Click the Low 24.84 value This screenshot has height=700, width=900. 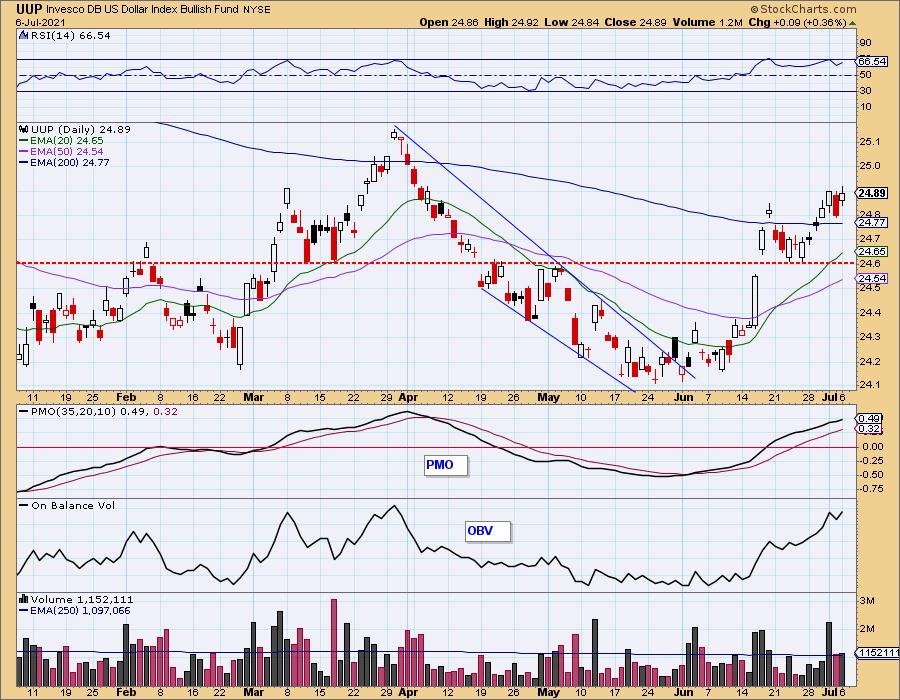[571, 22]
